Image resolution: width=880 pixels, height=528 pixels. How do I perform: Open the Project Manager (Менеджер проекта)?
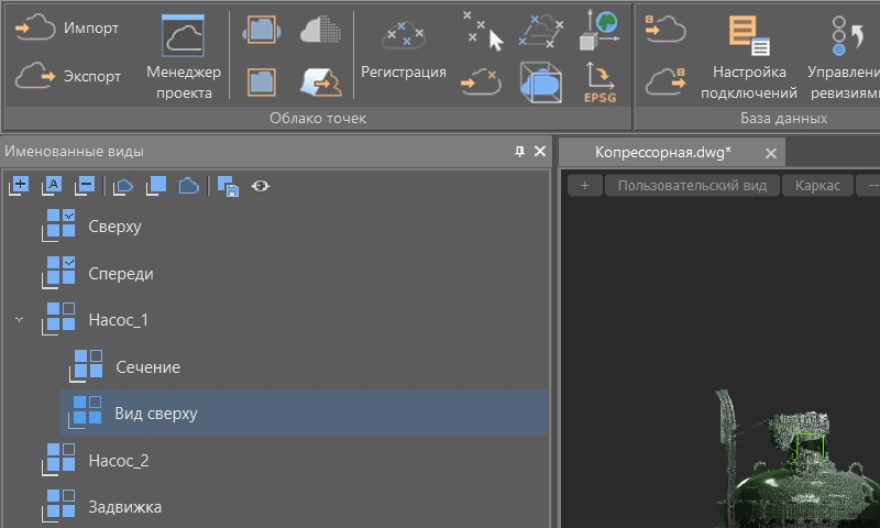(x=183, y=58)
